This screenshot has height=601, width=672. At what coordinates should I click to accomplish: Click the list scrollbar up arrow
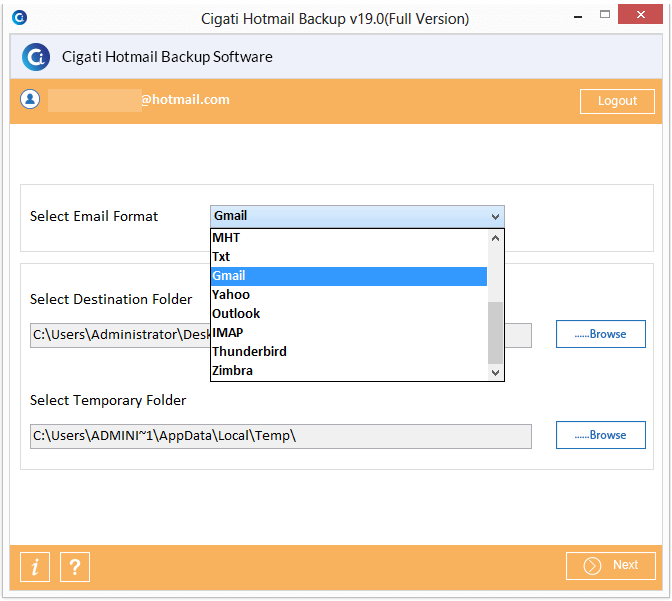pos(495,238)
